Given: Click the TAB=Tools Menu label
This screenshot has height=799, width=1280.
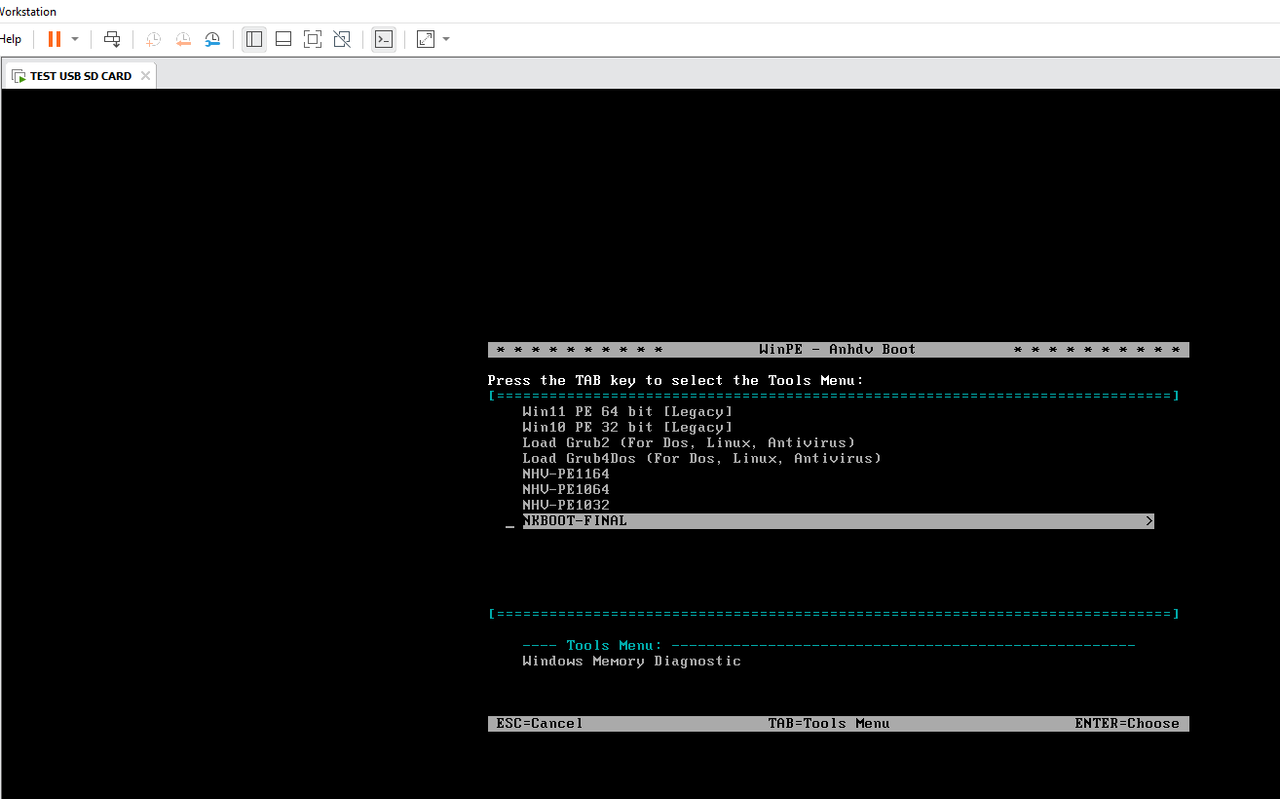Looking at the screenshot, I should pos(829,723).
